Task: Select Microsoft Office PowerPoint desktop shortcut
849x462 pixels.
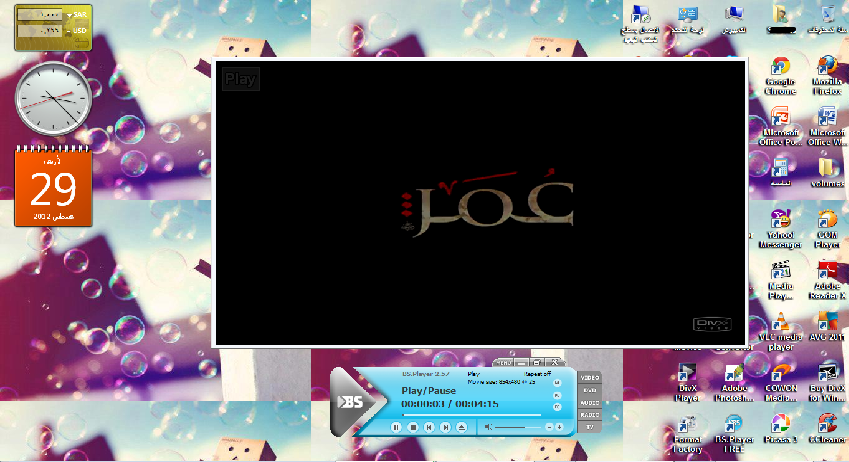Action: [x=780, y=127]
